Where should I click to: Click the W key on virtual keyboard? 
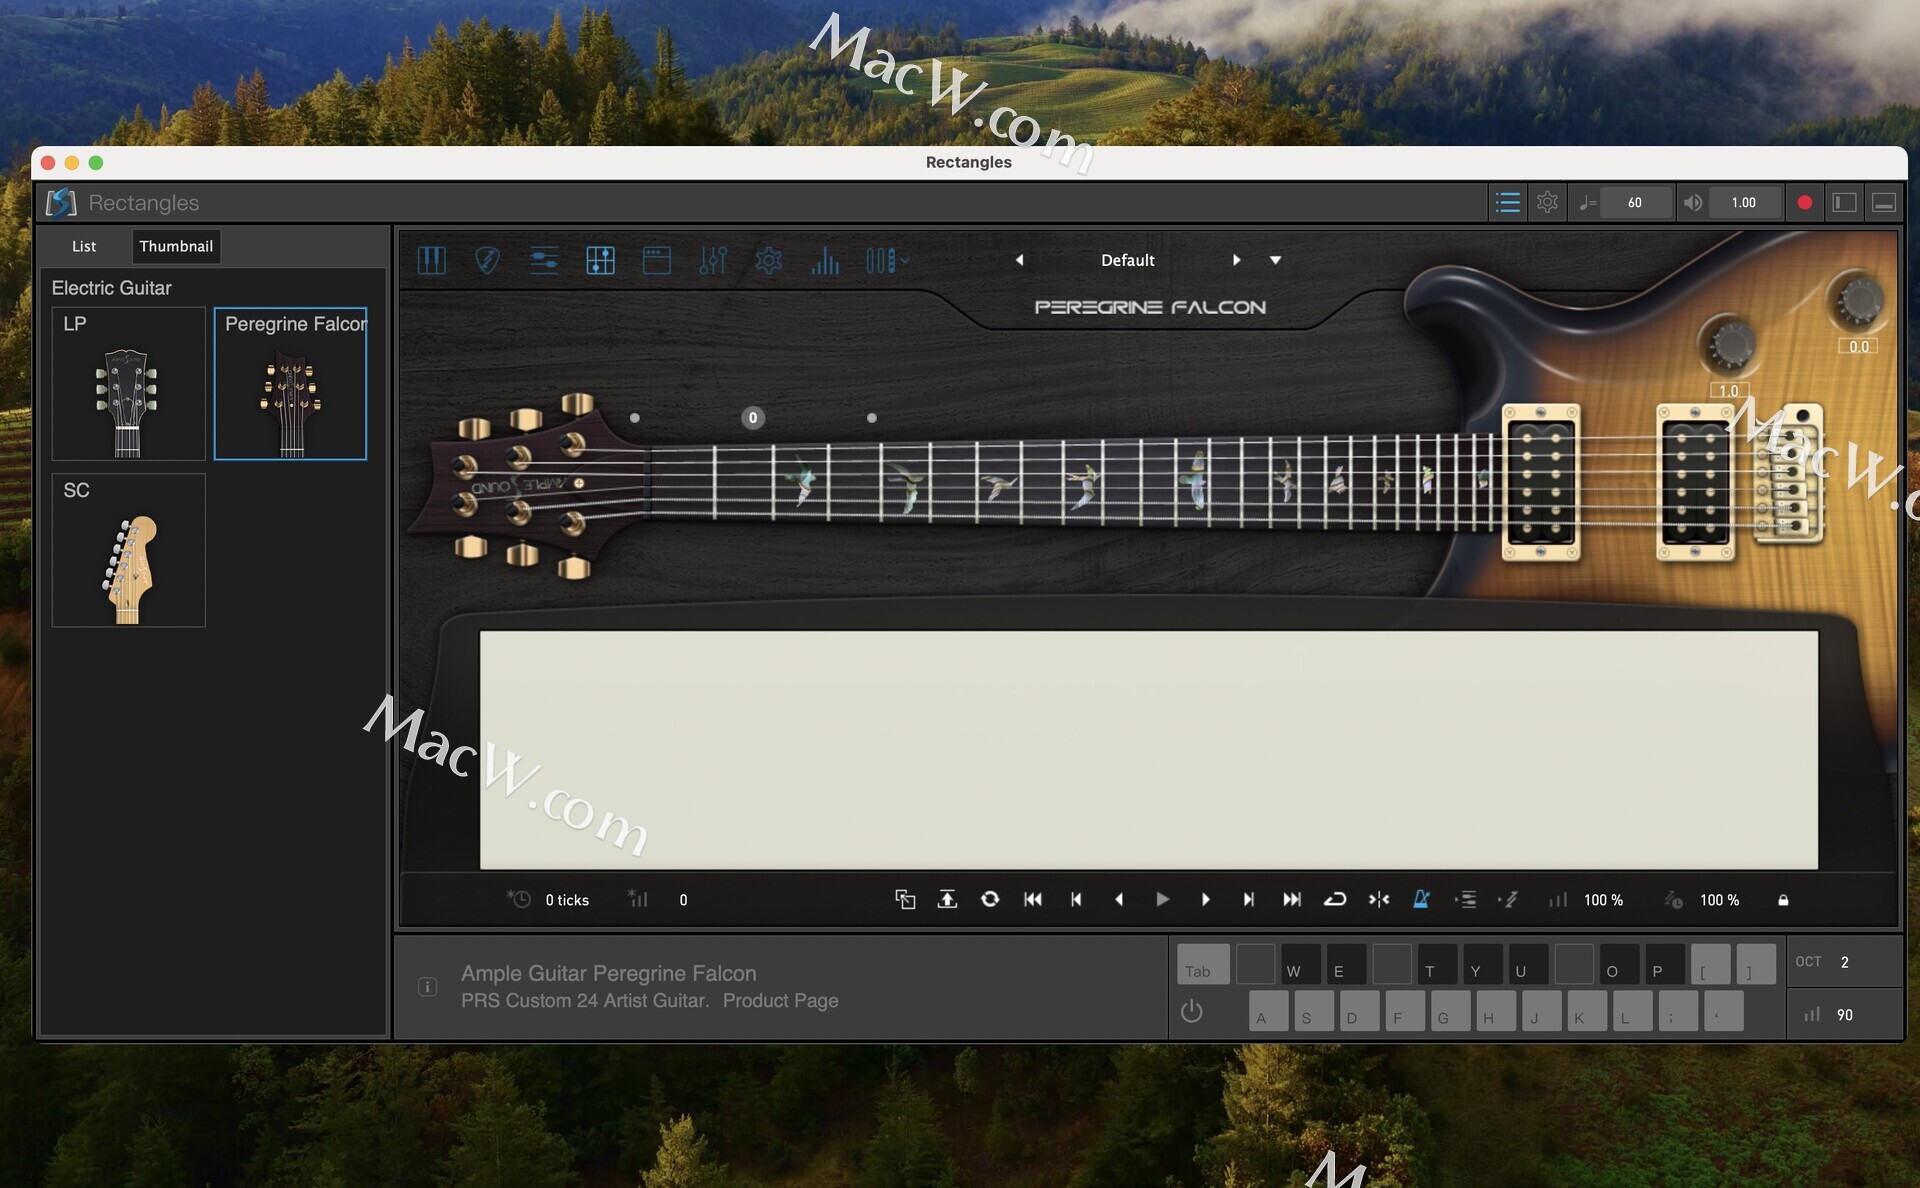point(1301,964)
